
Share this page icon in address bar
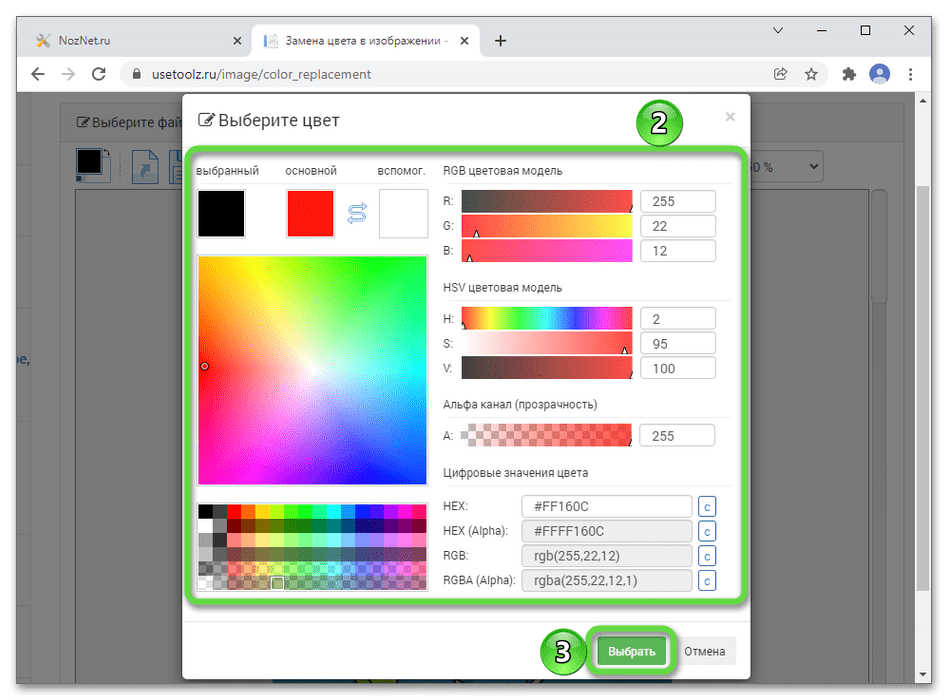781,74
